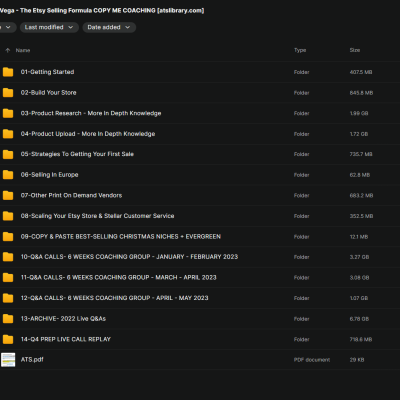Sort by the Name column header
This screenshot has height=400, width=400.
23,50
